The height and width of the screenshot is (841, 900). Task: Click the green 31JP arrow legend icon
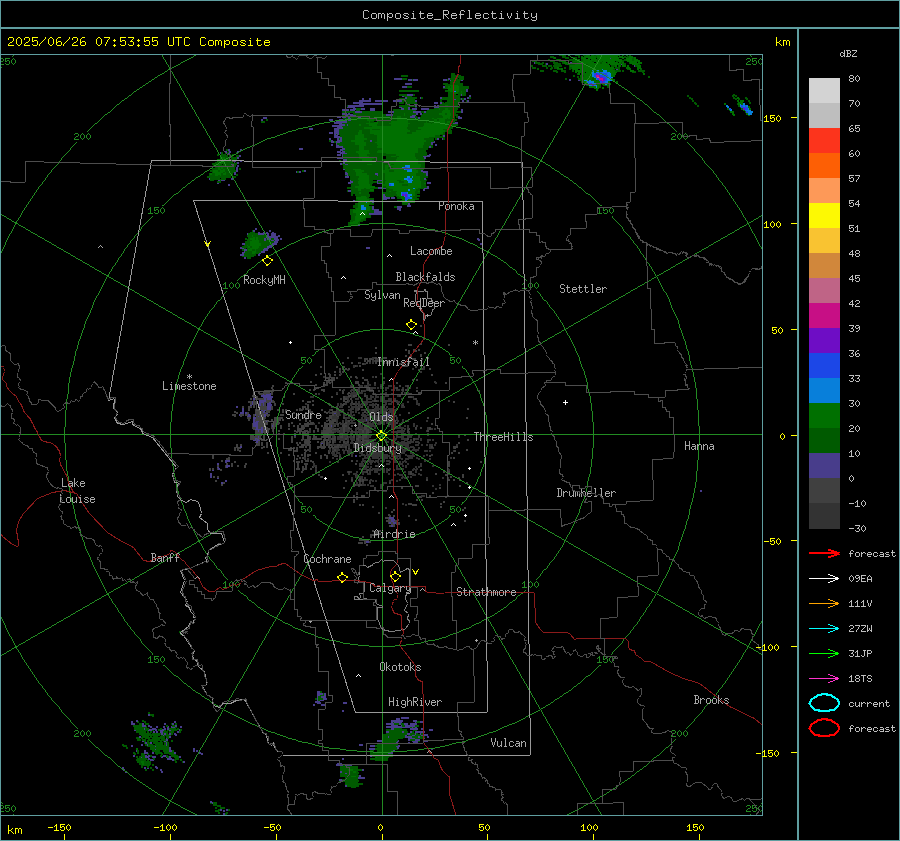click(824, 653)
